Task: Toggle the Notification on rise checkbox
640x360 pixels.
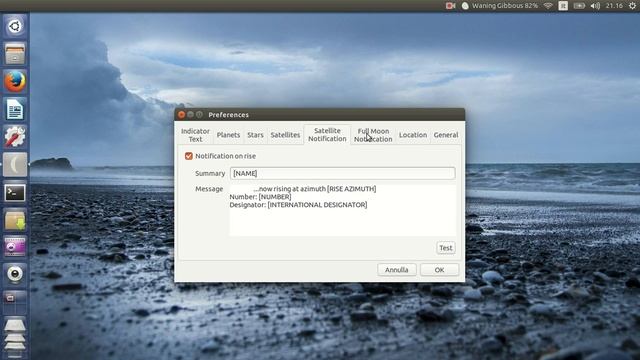Action: coord(189,156)
